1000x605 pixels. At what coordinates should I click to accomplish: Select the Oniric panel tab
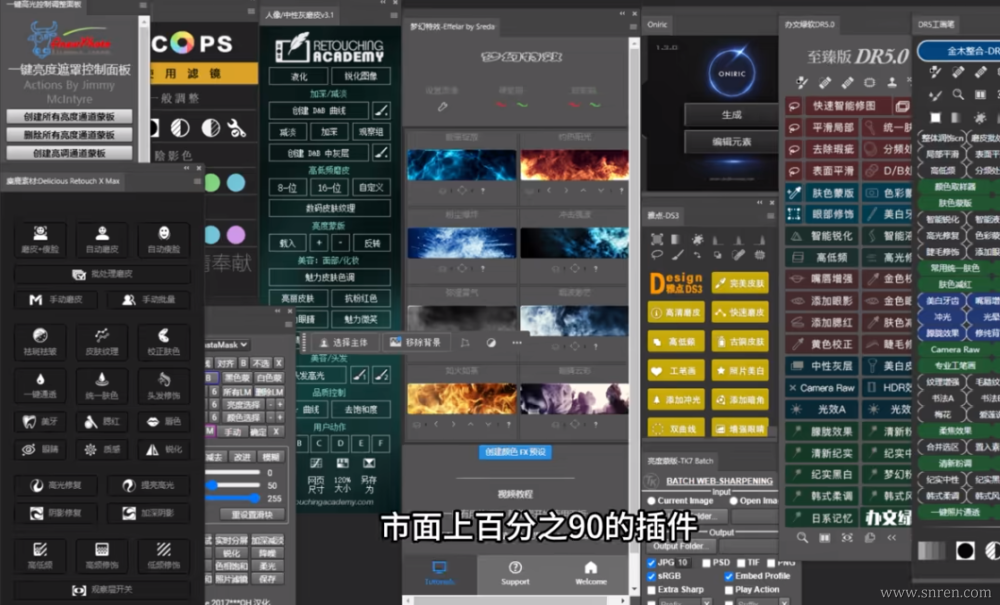pos(657,24)
